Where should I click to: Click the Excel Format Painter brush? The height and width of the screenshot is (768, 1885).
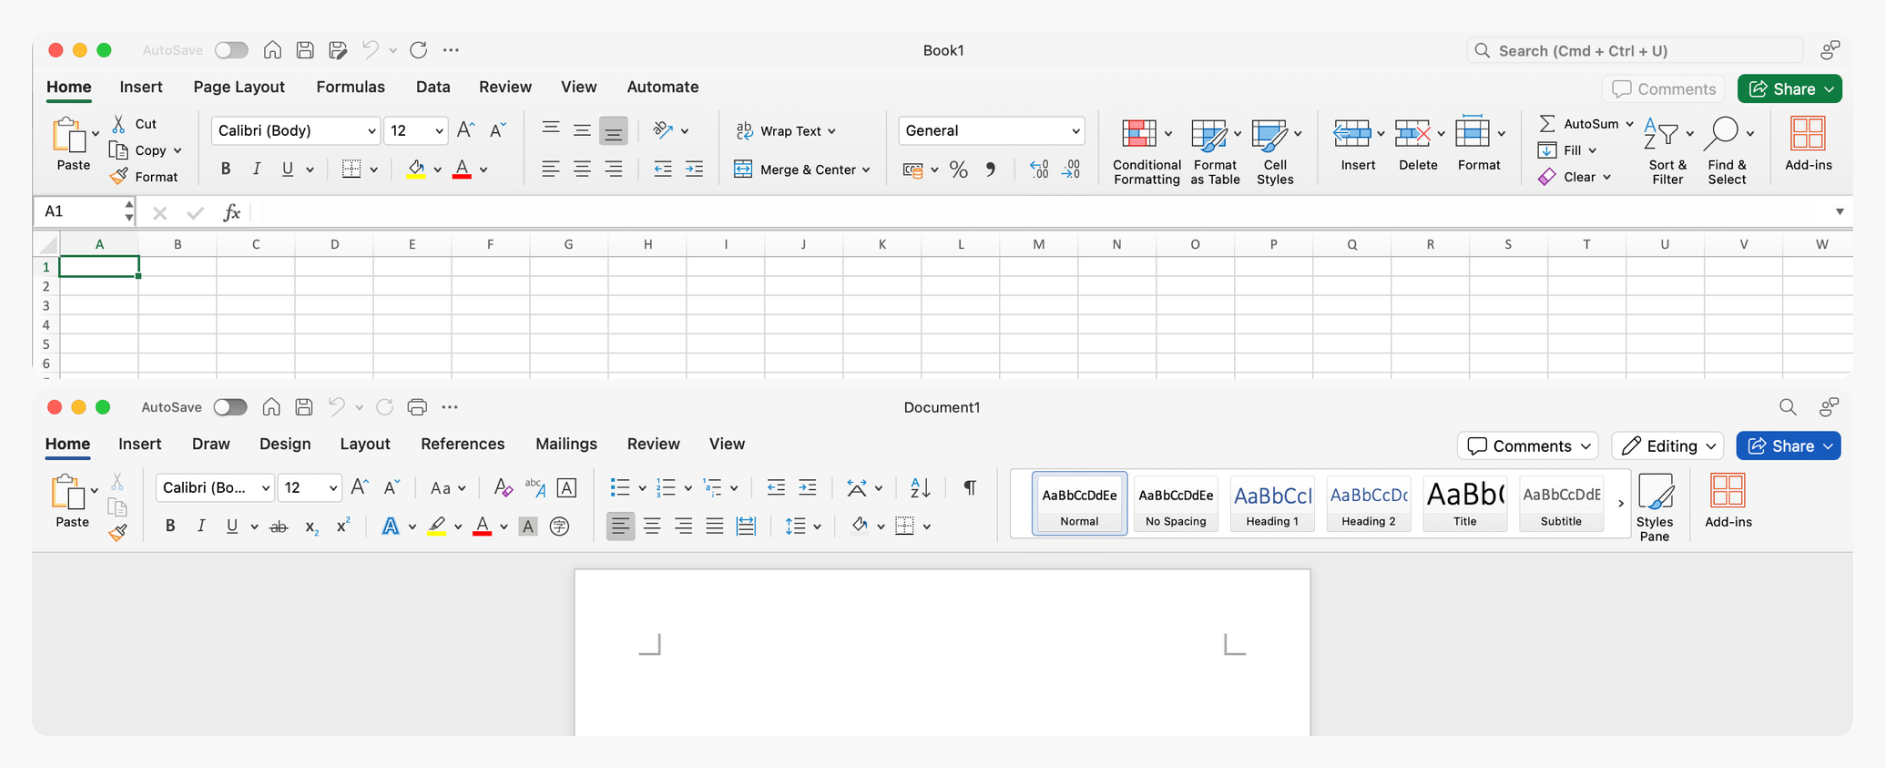(119, 176)
